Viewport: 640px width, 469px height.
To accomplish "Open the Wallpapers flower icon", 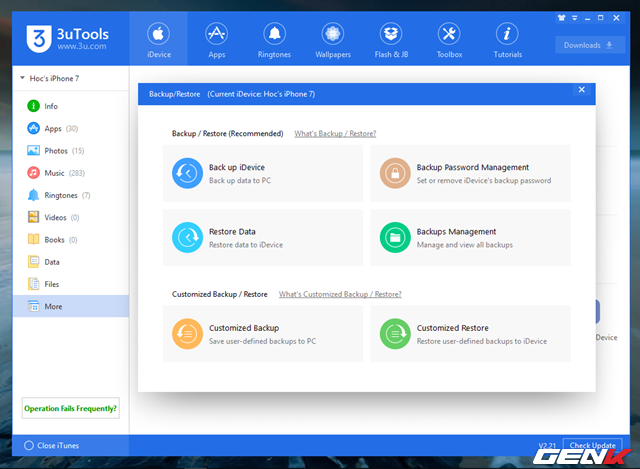I will [x=333, y=33].
